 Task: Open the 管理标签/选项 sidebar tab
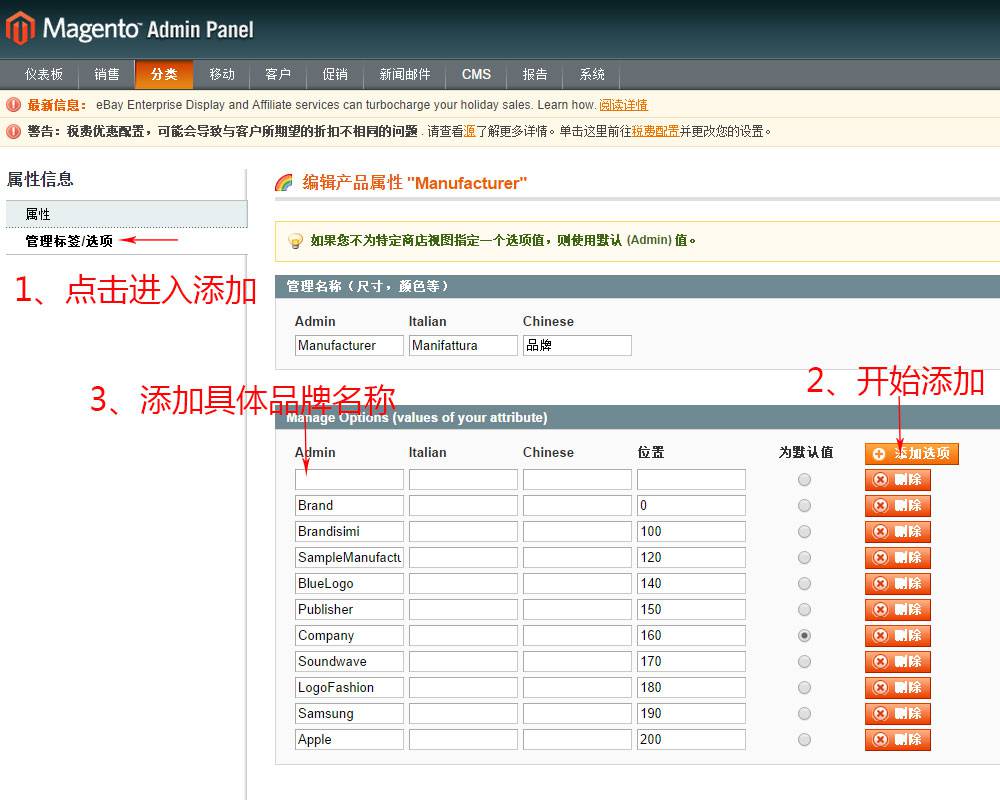(x=70, y=241)
